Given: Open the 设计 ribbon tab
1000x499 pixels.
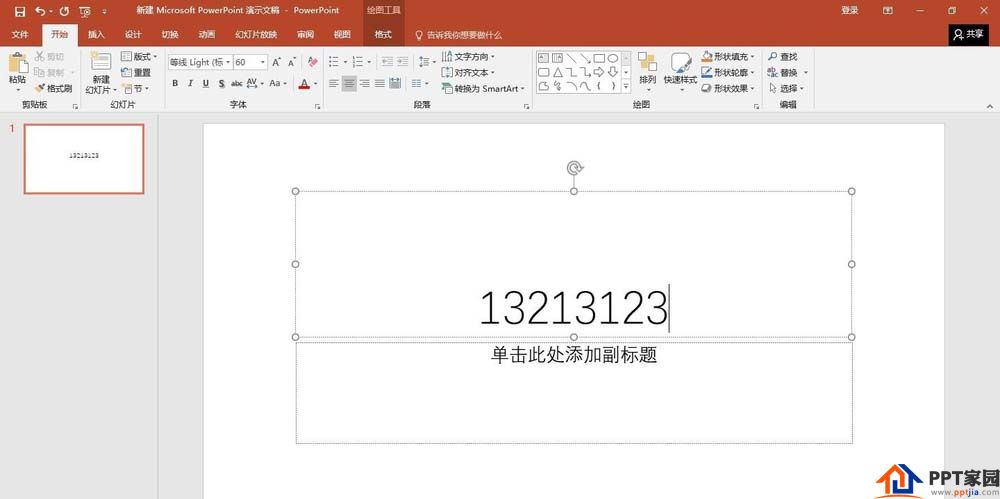Looking at the screenshot, I should pyautogui.click(x=133, y=34).
